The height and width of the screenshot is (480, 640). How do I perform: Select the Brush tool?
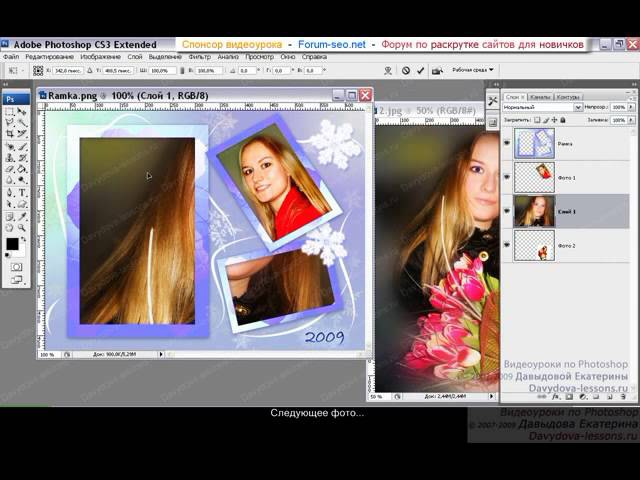tap(22, 147)
